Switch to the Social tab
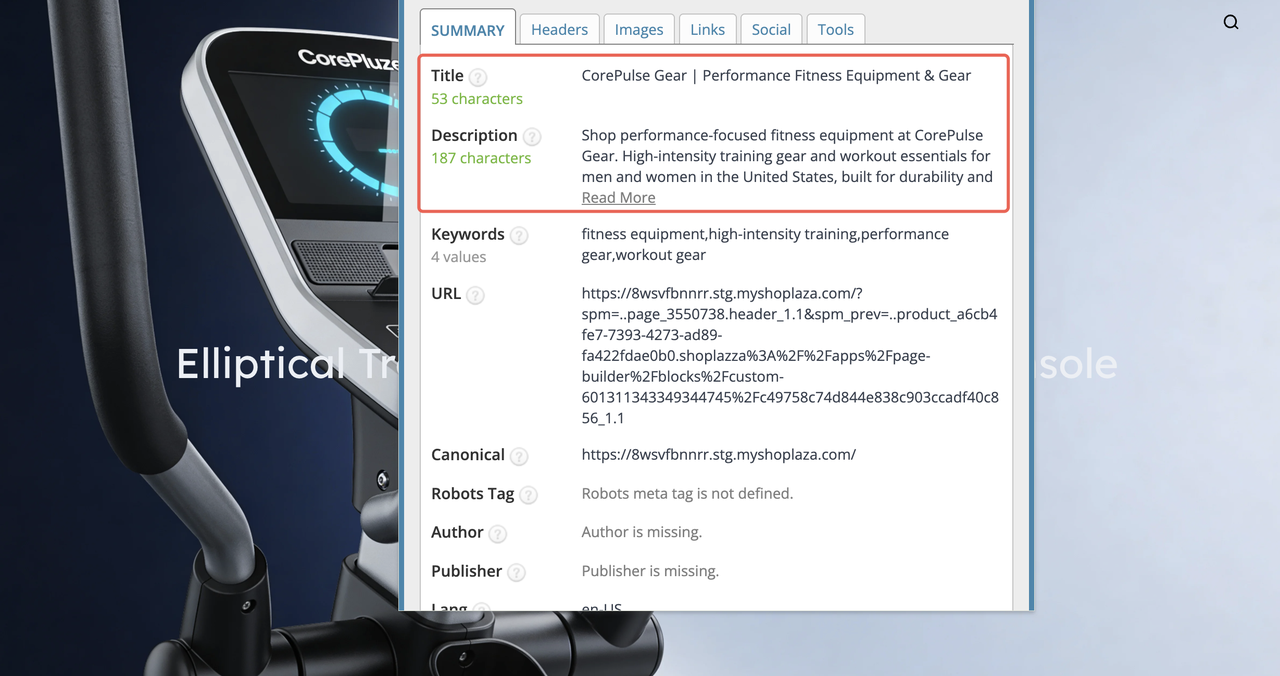Viewport: 1280px width, 676px height. coord(771,29)
